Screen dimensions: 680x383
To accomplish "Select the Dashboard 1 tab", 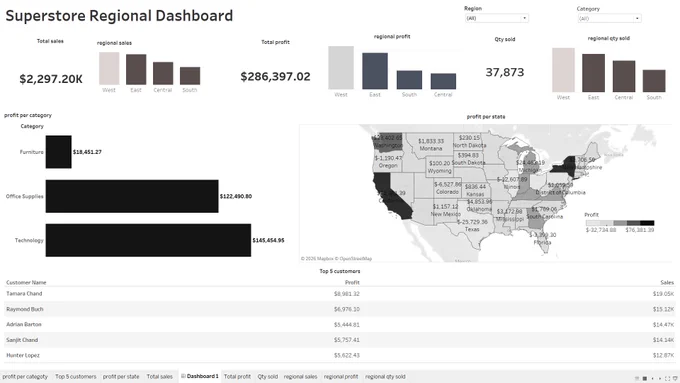I will click(200, 376).
